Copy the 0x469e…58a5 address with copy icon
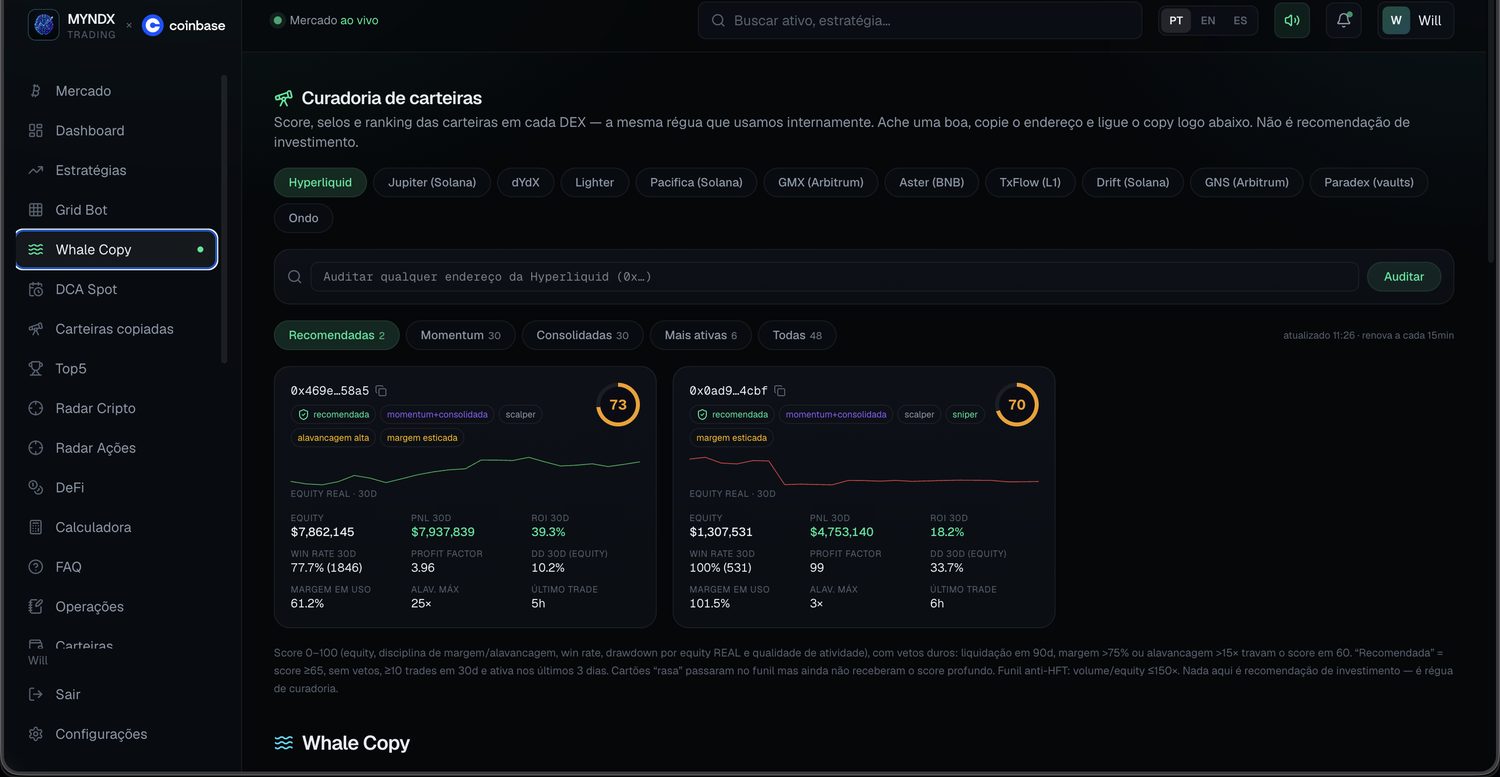The height and width of the screenshot is (777, 1500). 381,391
